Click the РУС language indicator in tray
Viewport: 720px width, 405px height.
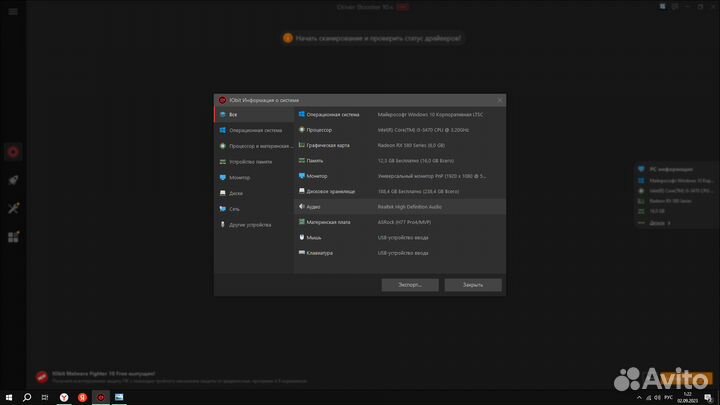[669, 398]
